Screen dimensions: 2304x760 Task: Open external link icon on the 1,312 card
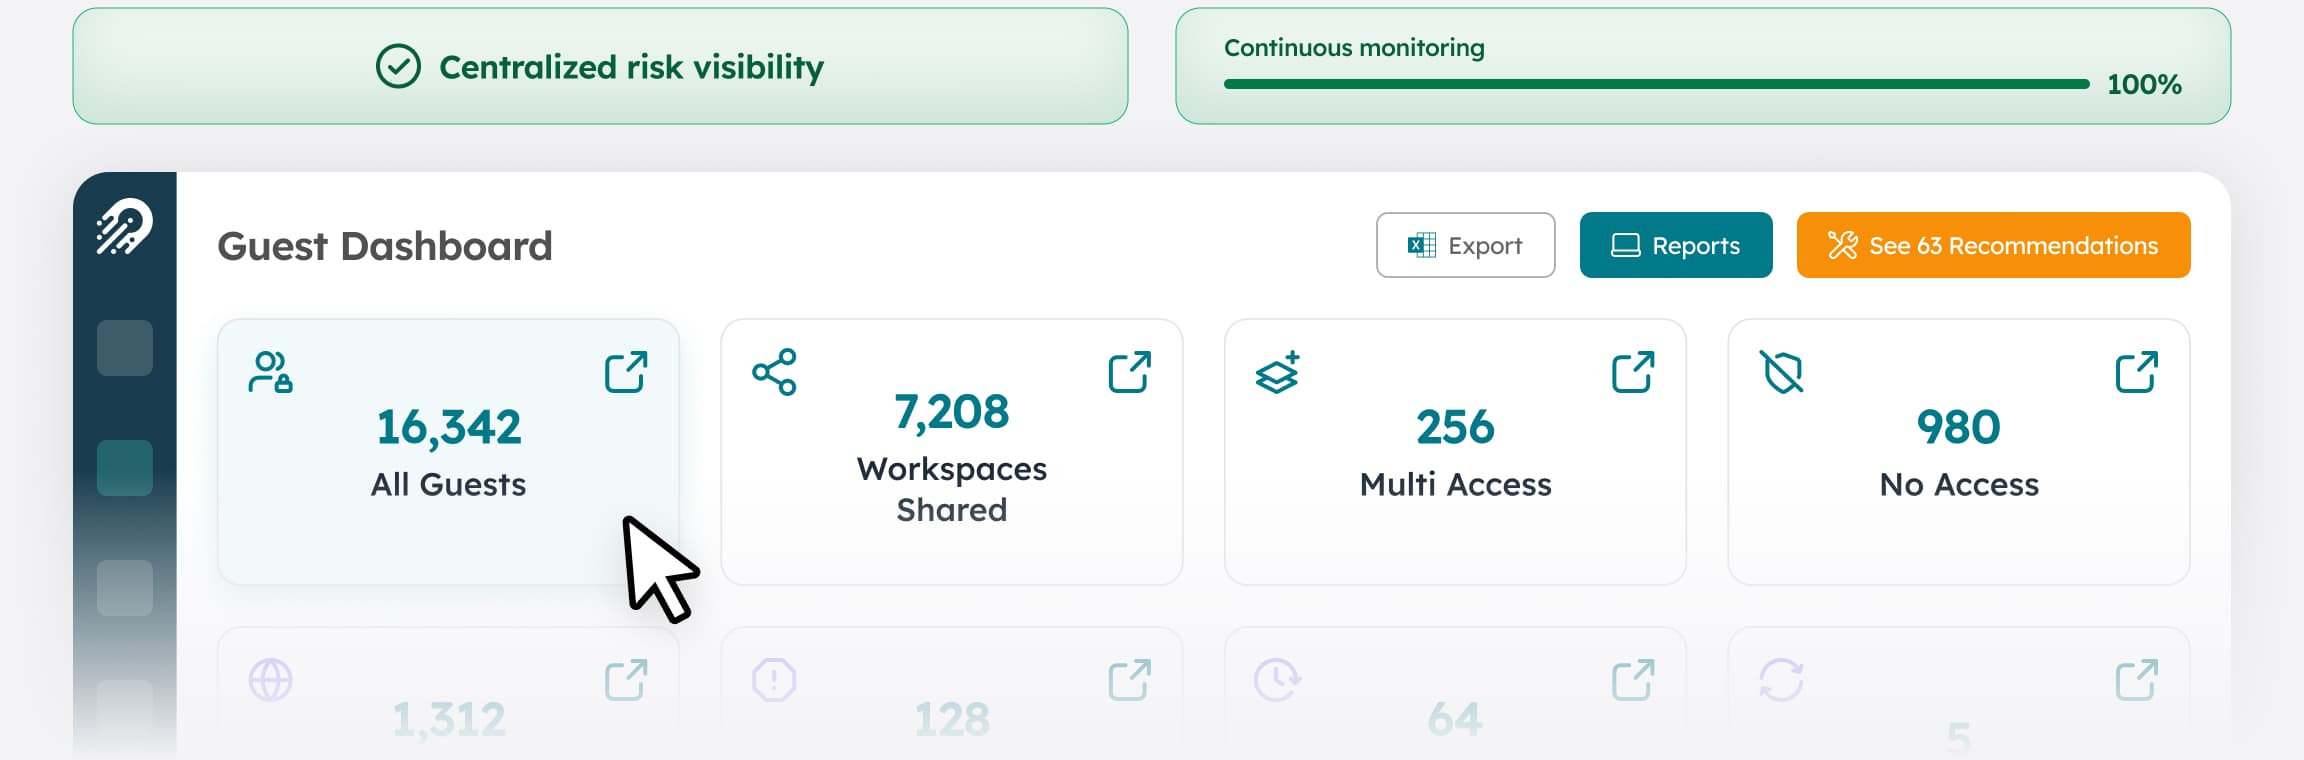(626, 680)
